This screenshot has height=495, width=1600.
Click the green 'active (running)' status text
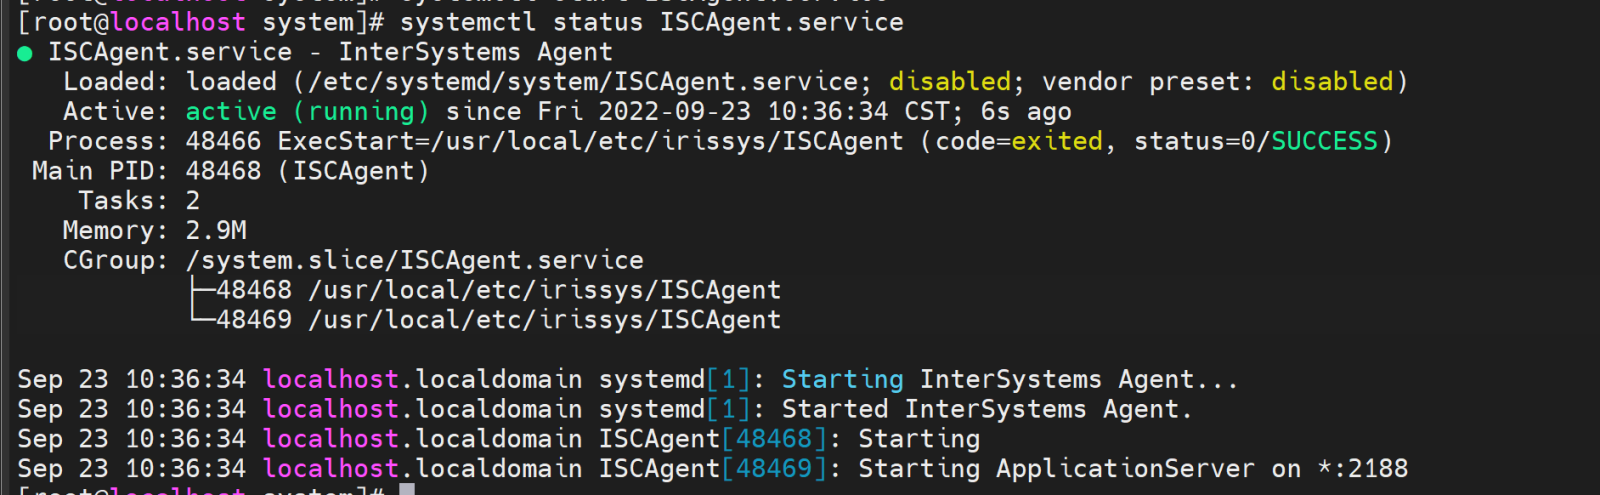click(x=307, y=111)
